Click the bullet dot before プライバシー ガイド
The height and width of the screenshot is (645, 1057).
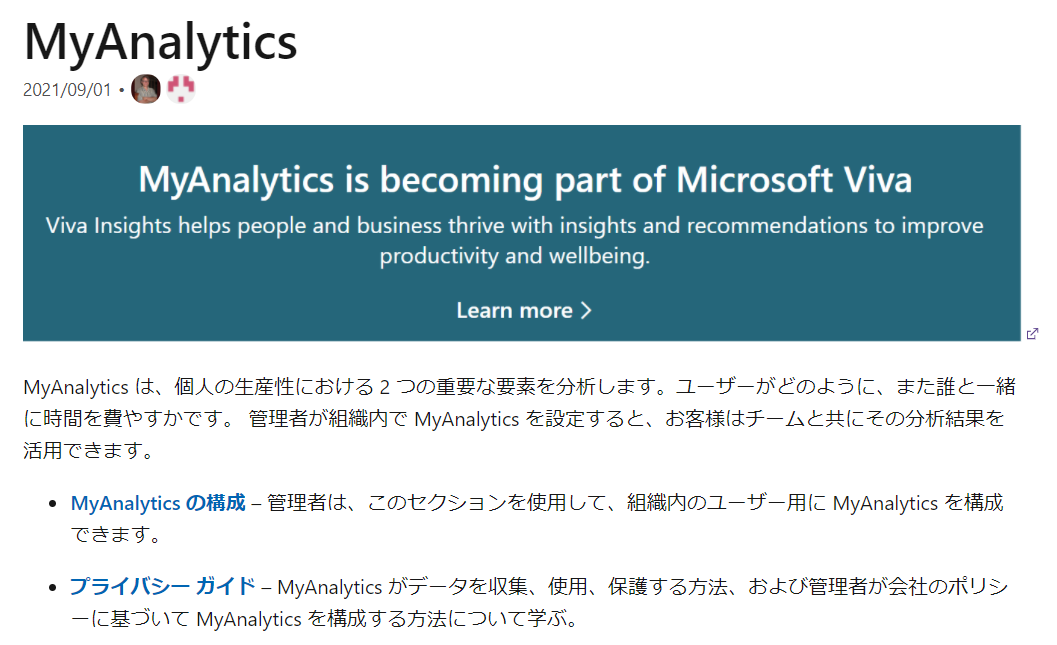click(x=53, y=587)
